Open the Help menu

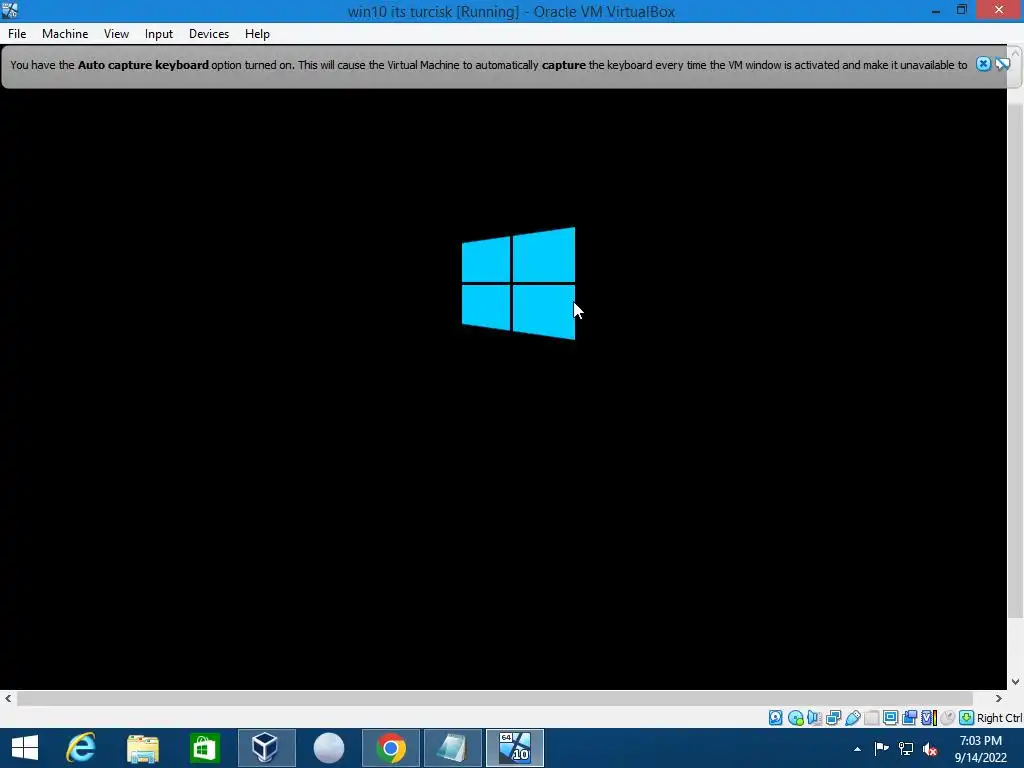[x=257, y=34]
